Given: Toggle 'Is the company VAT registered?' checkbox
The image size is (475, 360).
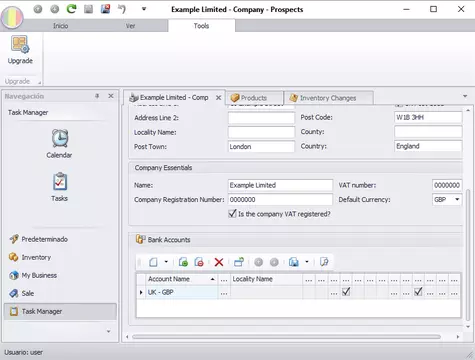Looking at the screenshot, I should click(x=232, y=213).
